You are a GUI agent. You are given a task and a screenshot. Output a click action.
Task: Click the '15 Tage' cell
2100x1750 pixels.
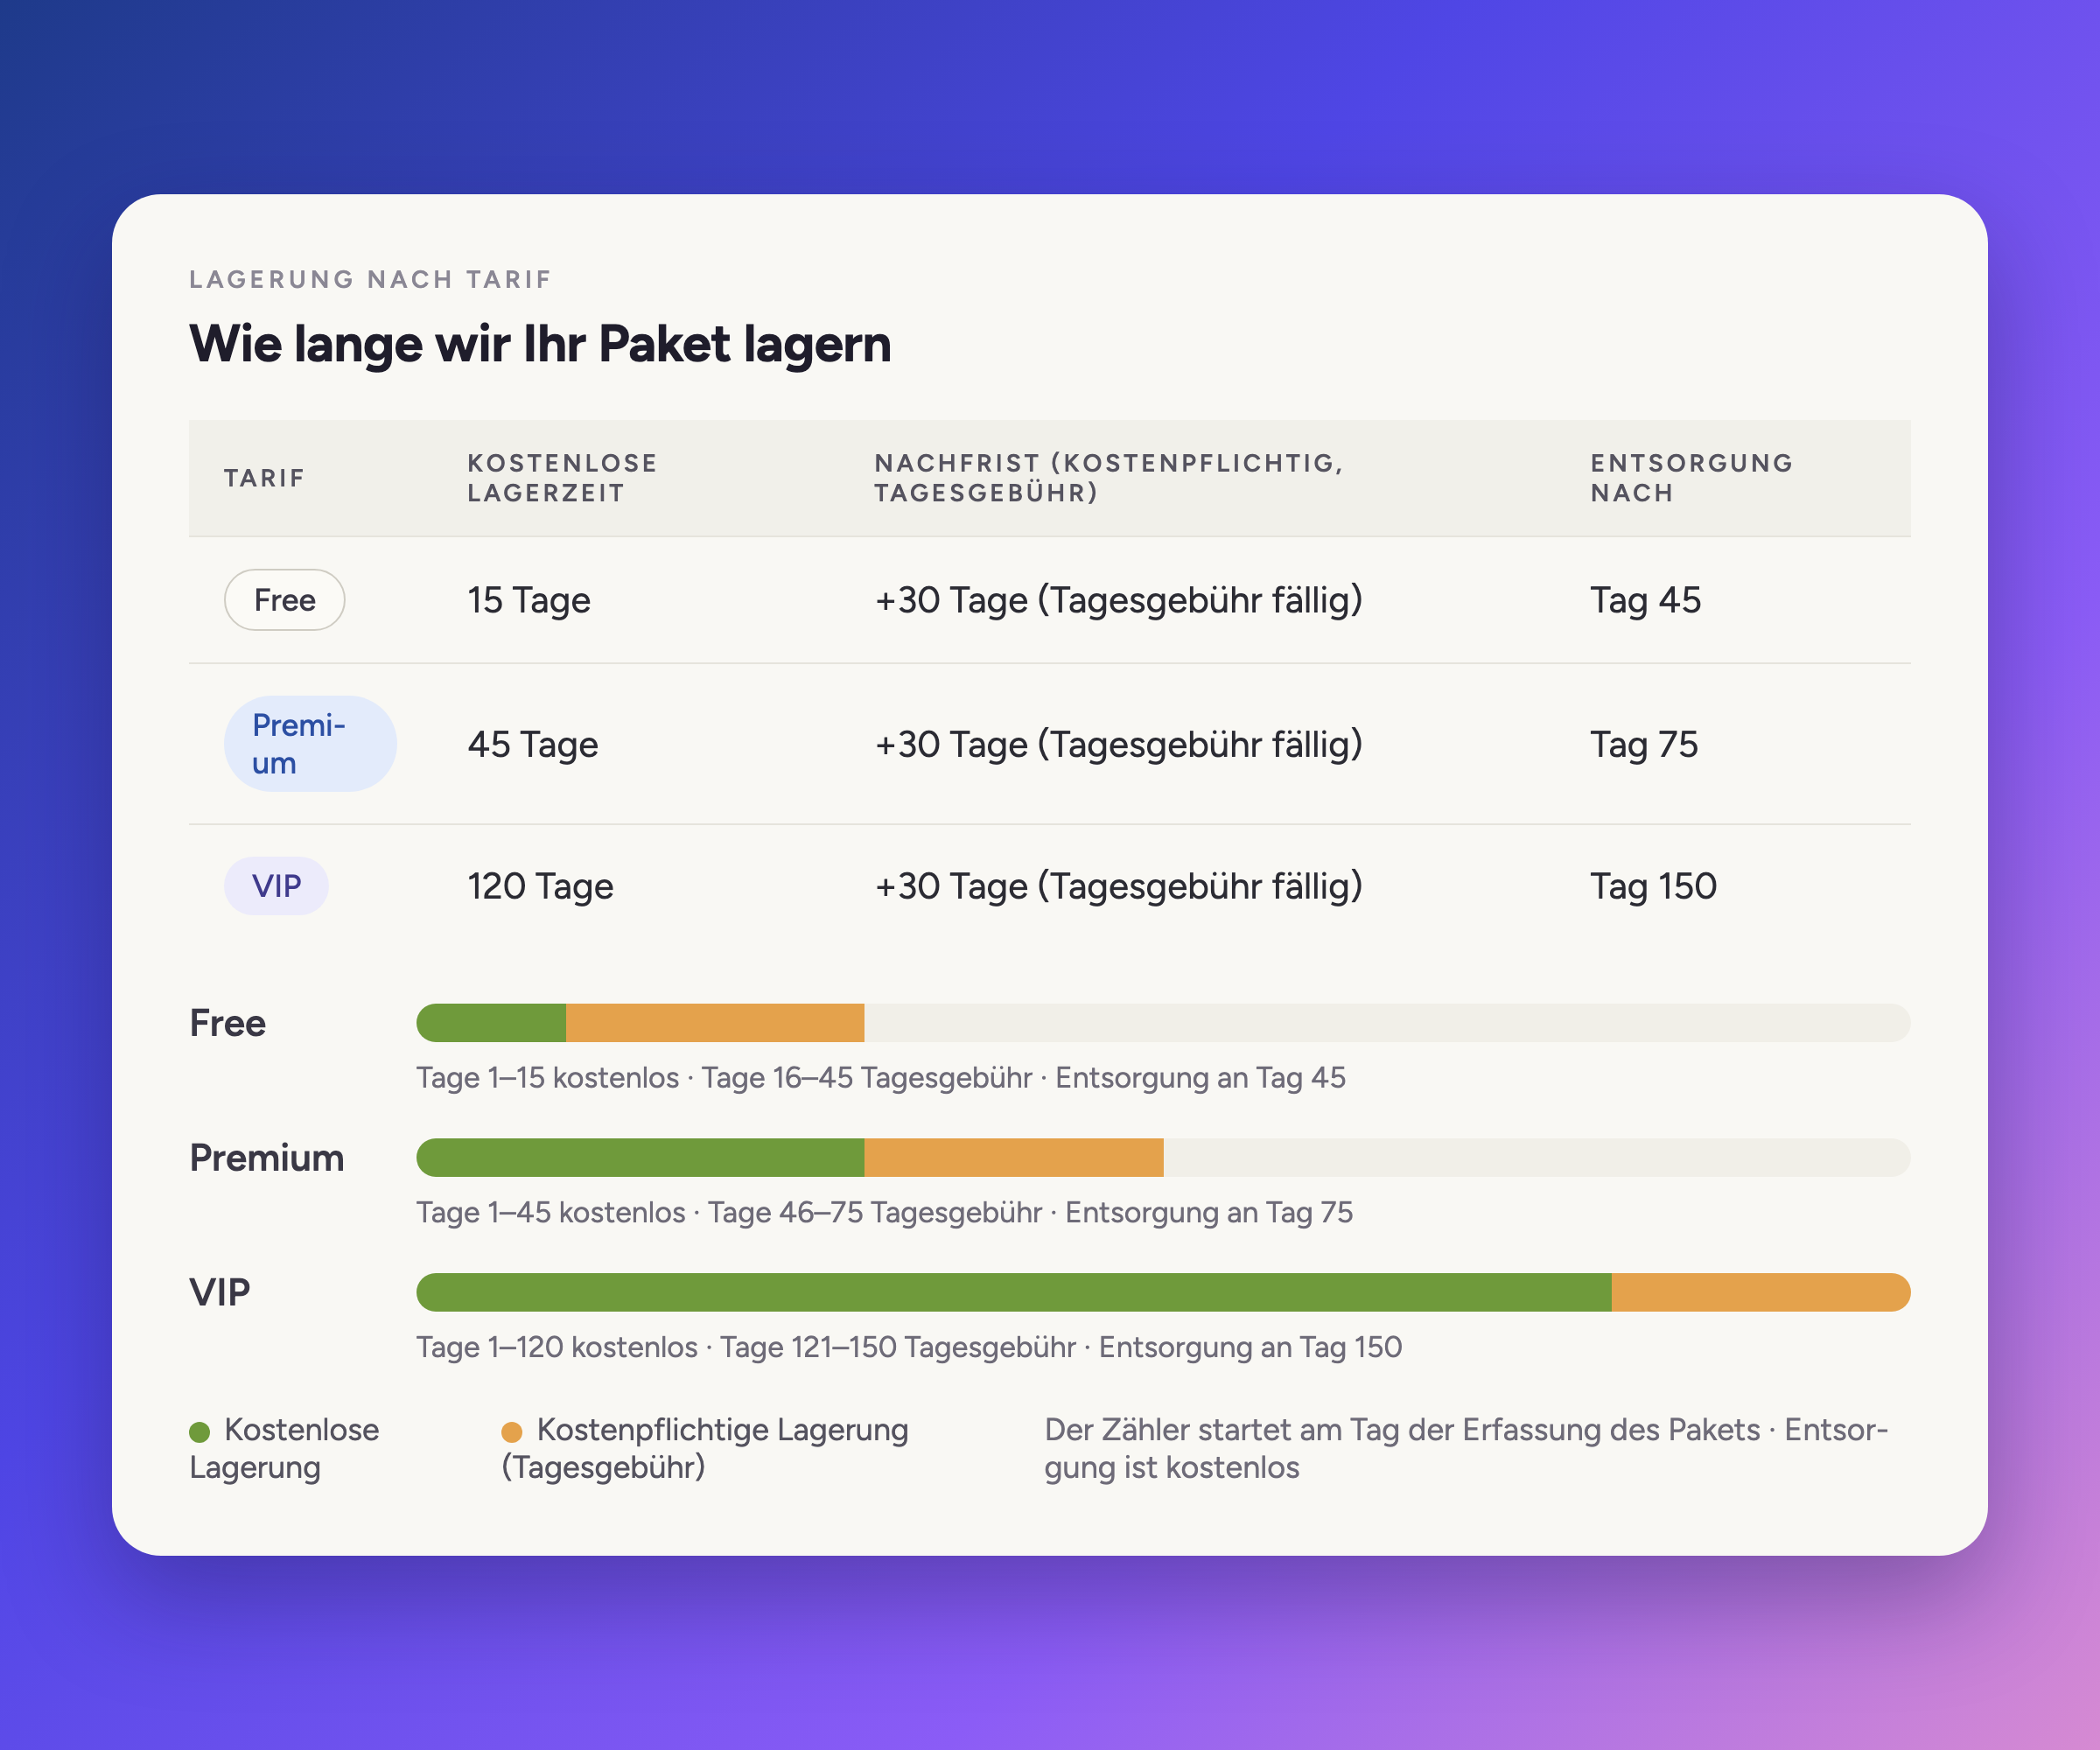point(529,600)
